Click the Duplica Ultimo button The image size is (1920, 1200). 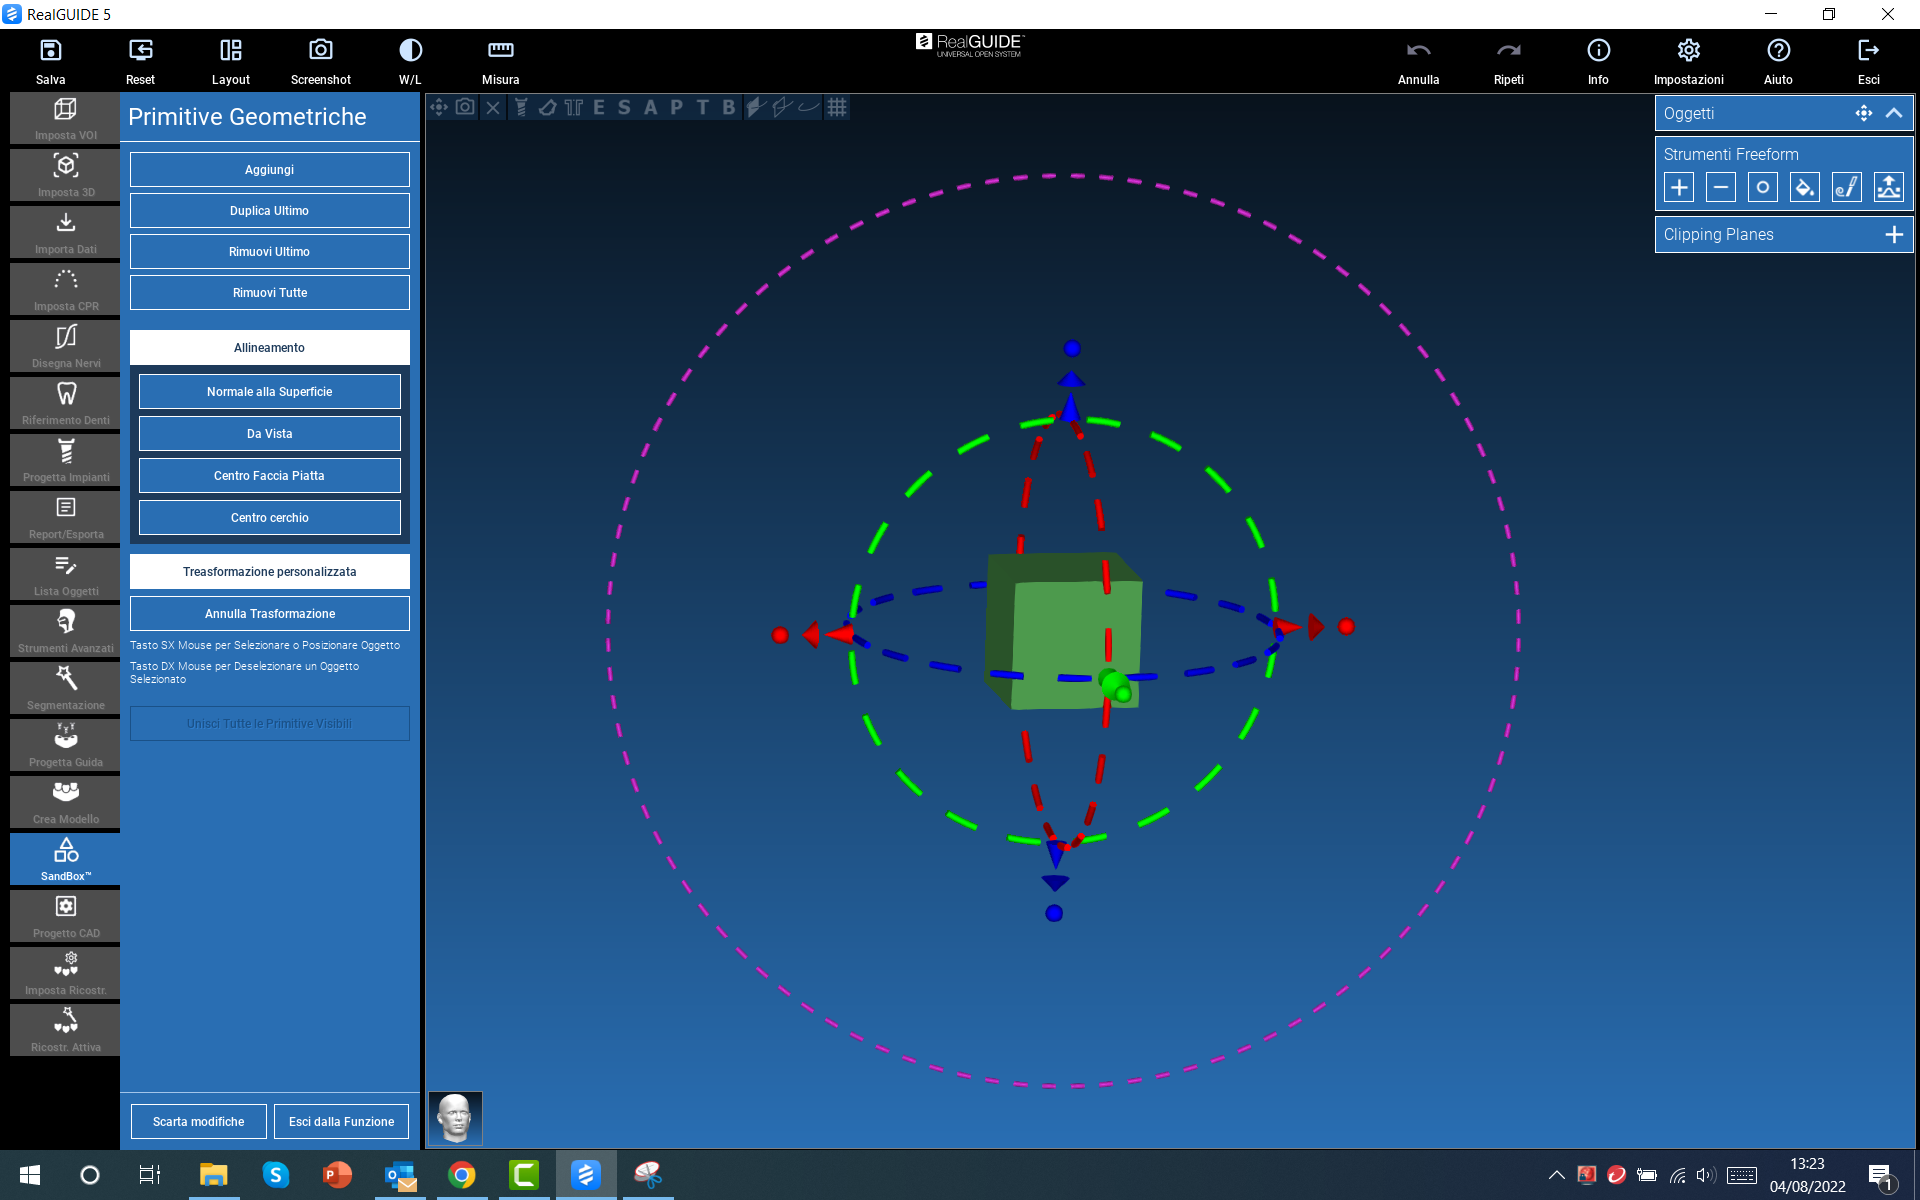(269, 211)
